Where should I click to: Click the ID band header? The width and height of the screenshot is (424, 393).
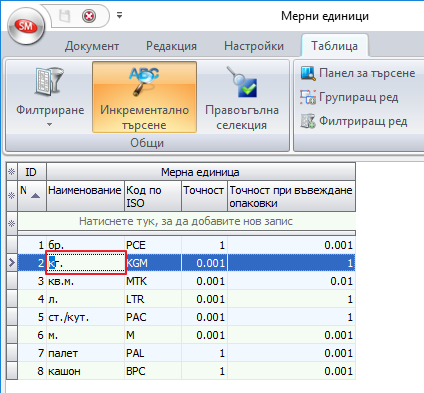[32, 172]
